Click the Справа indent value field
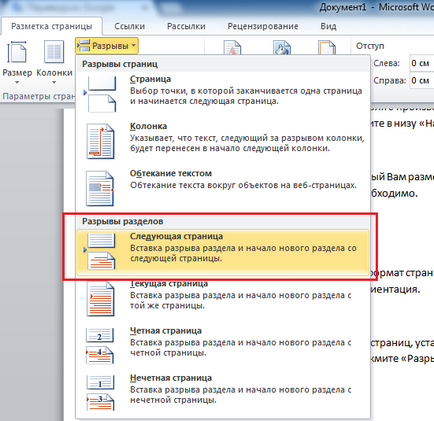434x421 pixels. (421, 80)
